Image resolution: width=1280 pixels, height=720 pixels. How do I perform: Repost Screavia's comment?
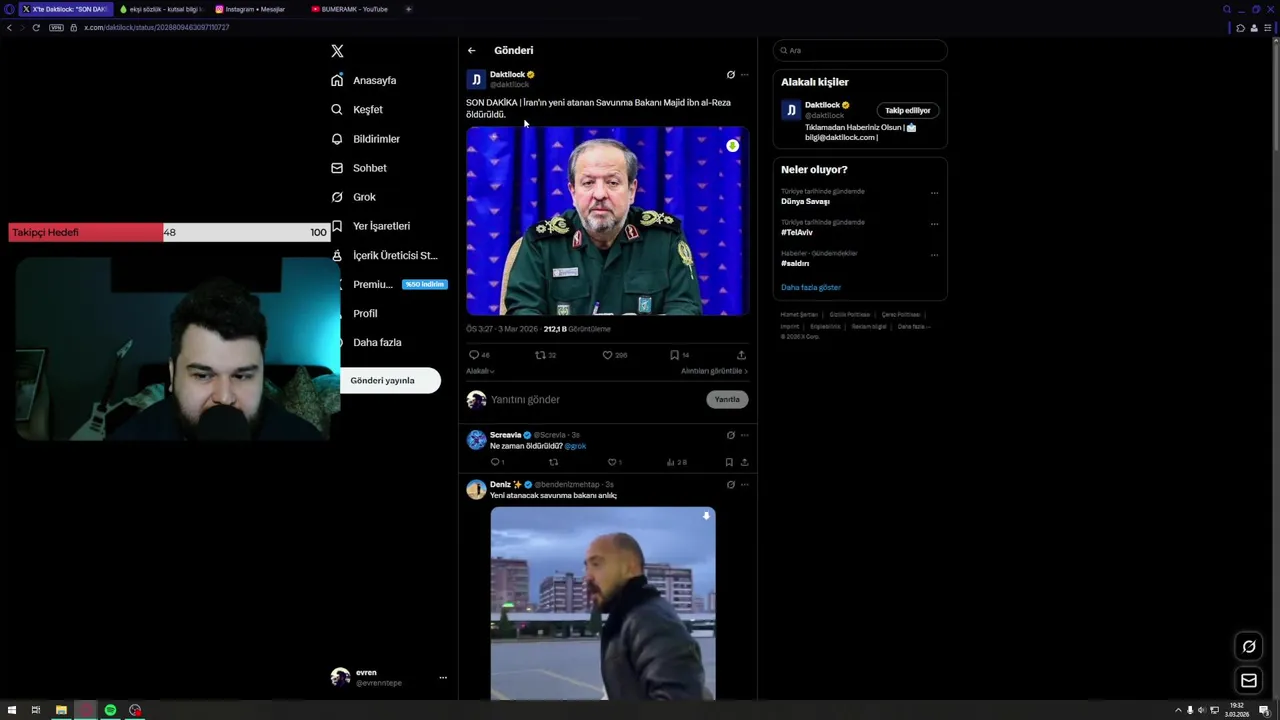[554, 462]
